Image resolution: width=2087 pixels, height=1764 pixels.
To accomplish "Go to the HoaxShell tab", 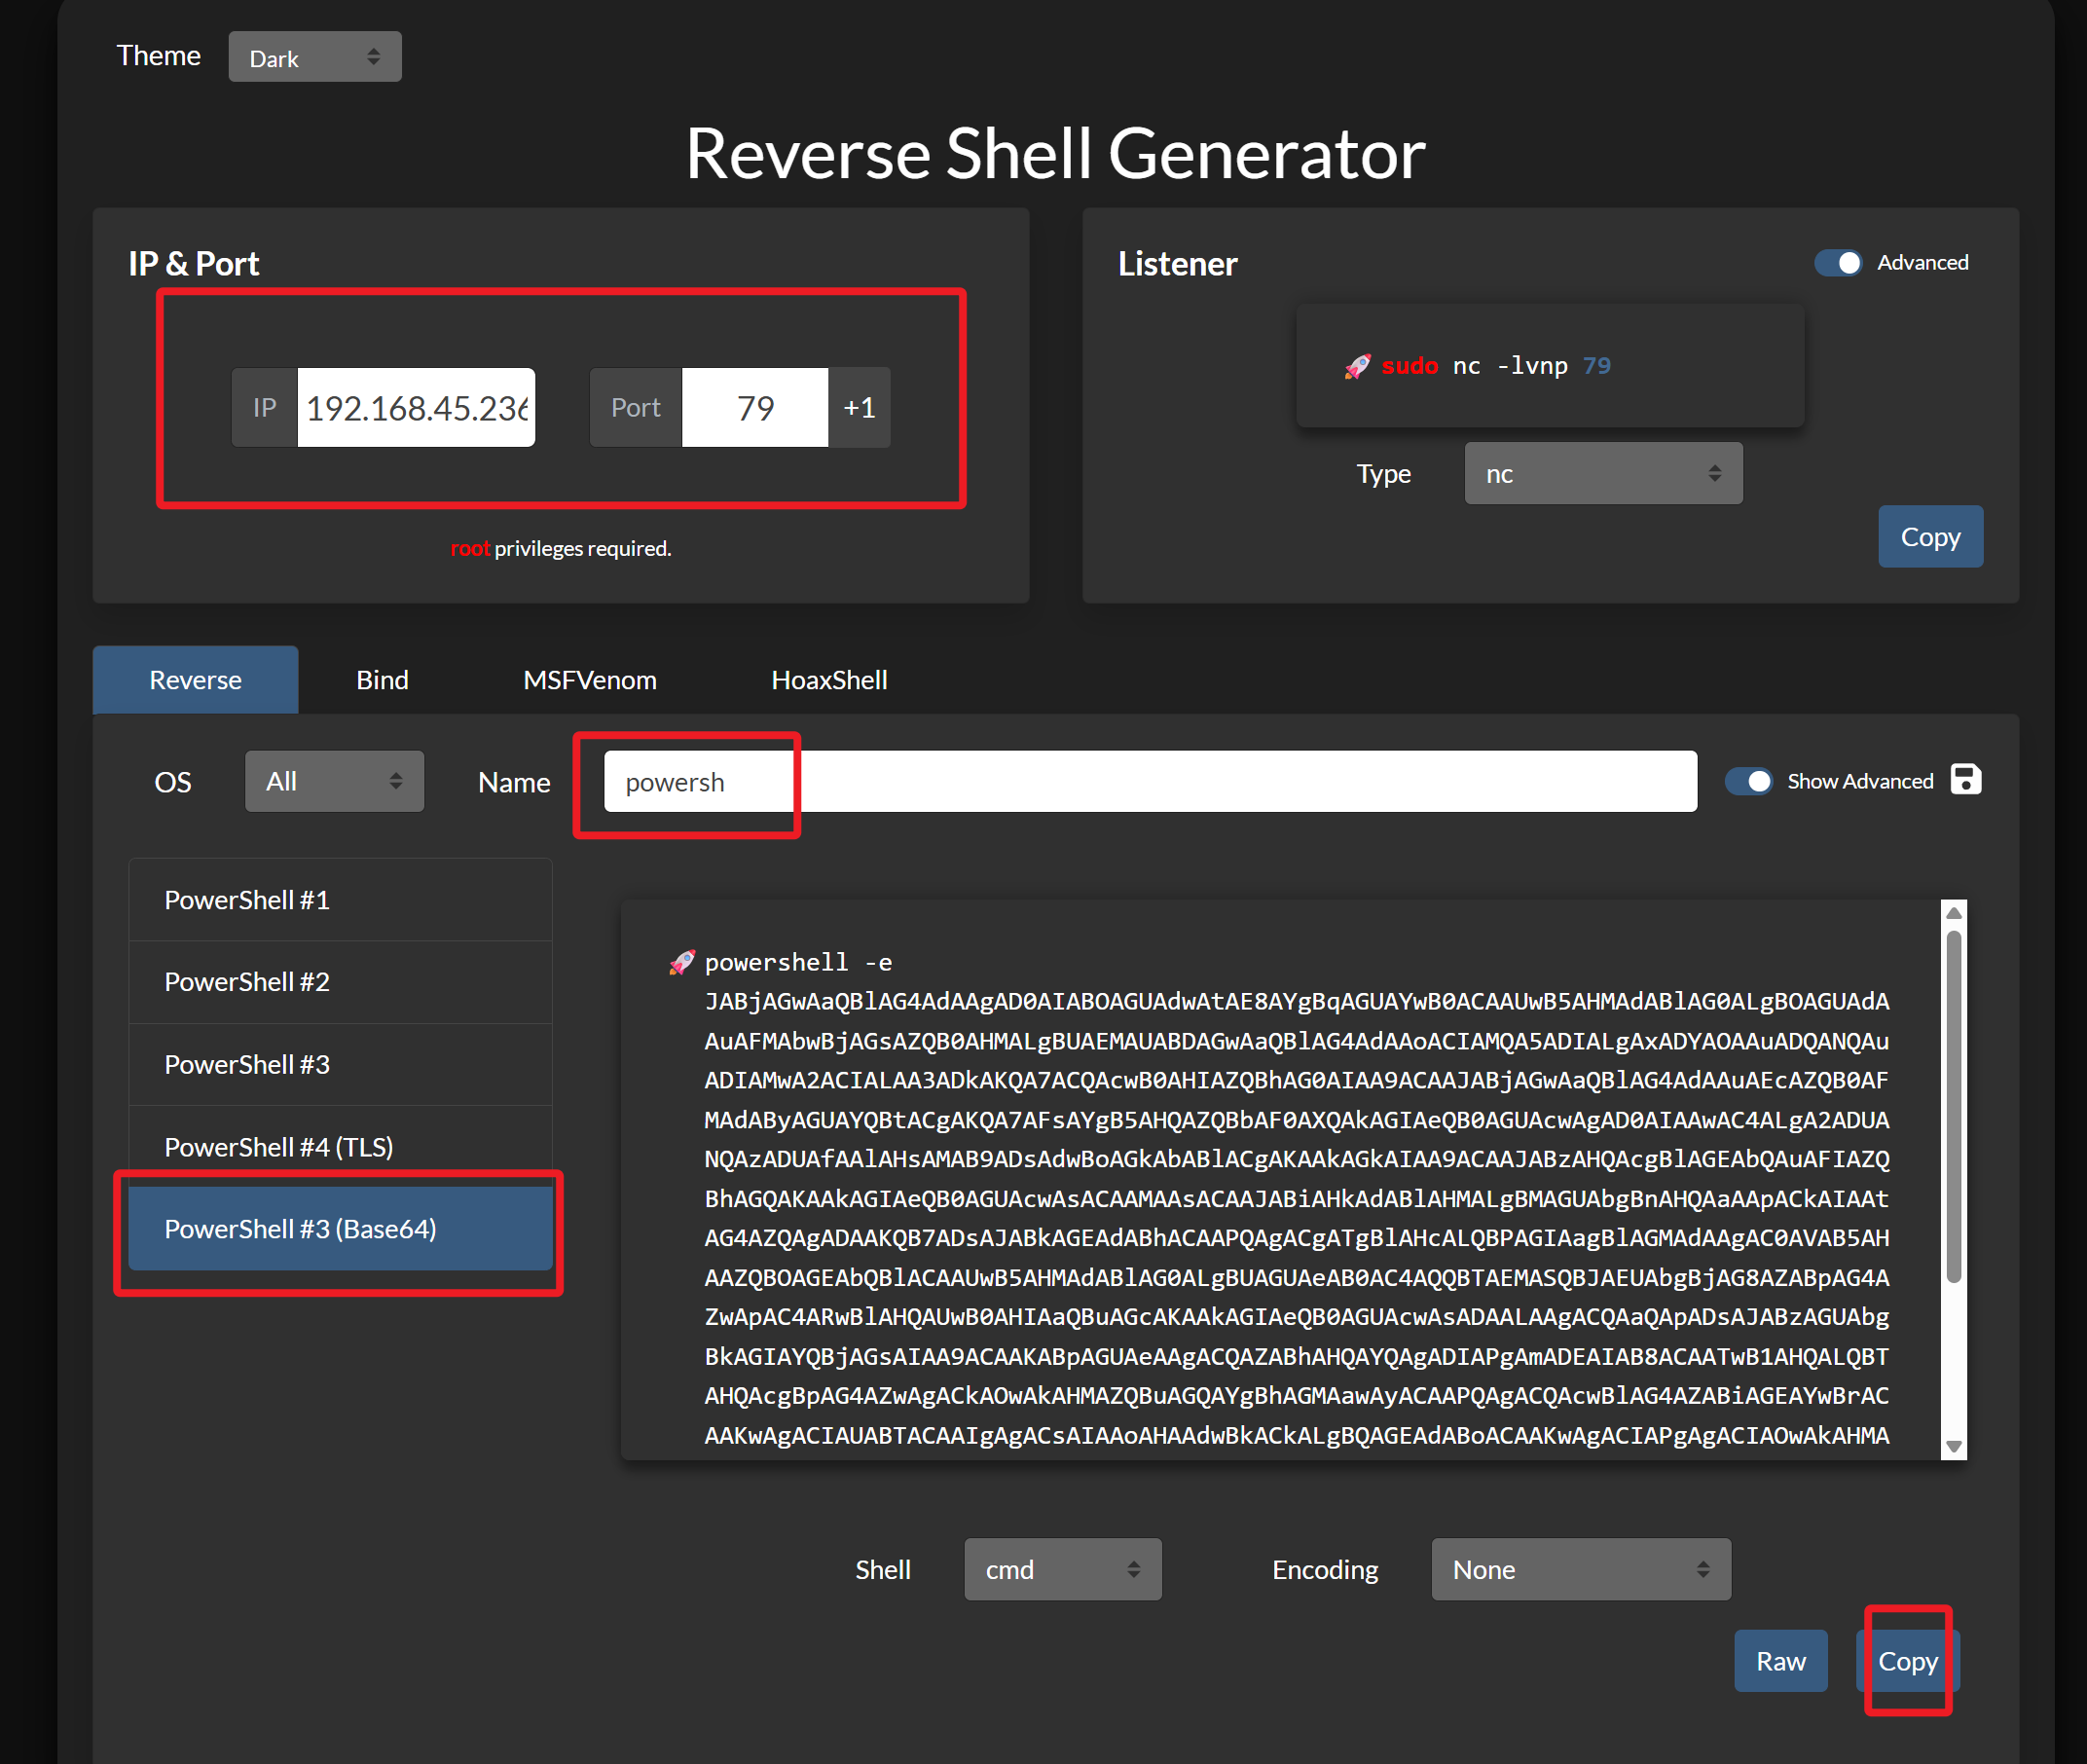I will 828,680.
